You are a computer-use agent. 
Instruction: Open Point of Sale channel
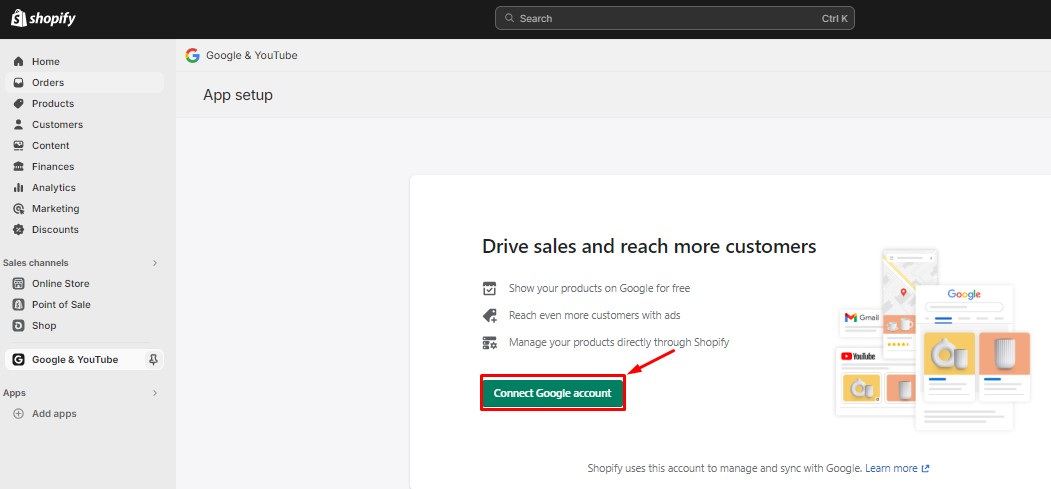pos(84,305)
